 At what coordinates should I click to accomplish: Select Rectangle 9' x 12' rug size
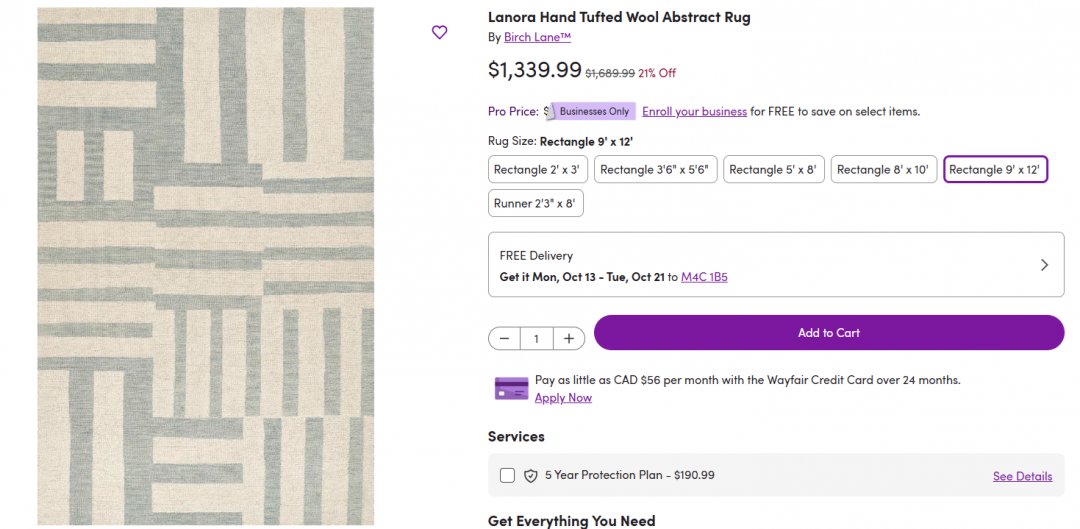[995, 170]
